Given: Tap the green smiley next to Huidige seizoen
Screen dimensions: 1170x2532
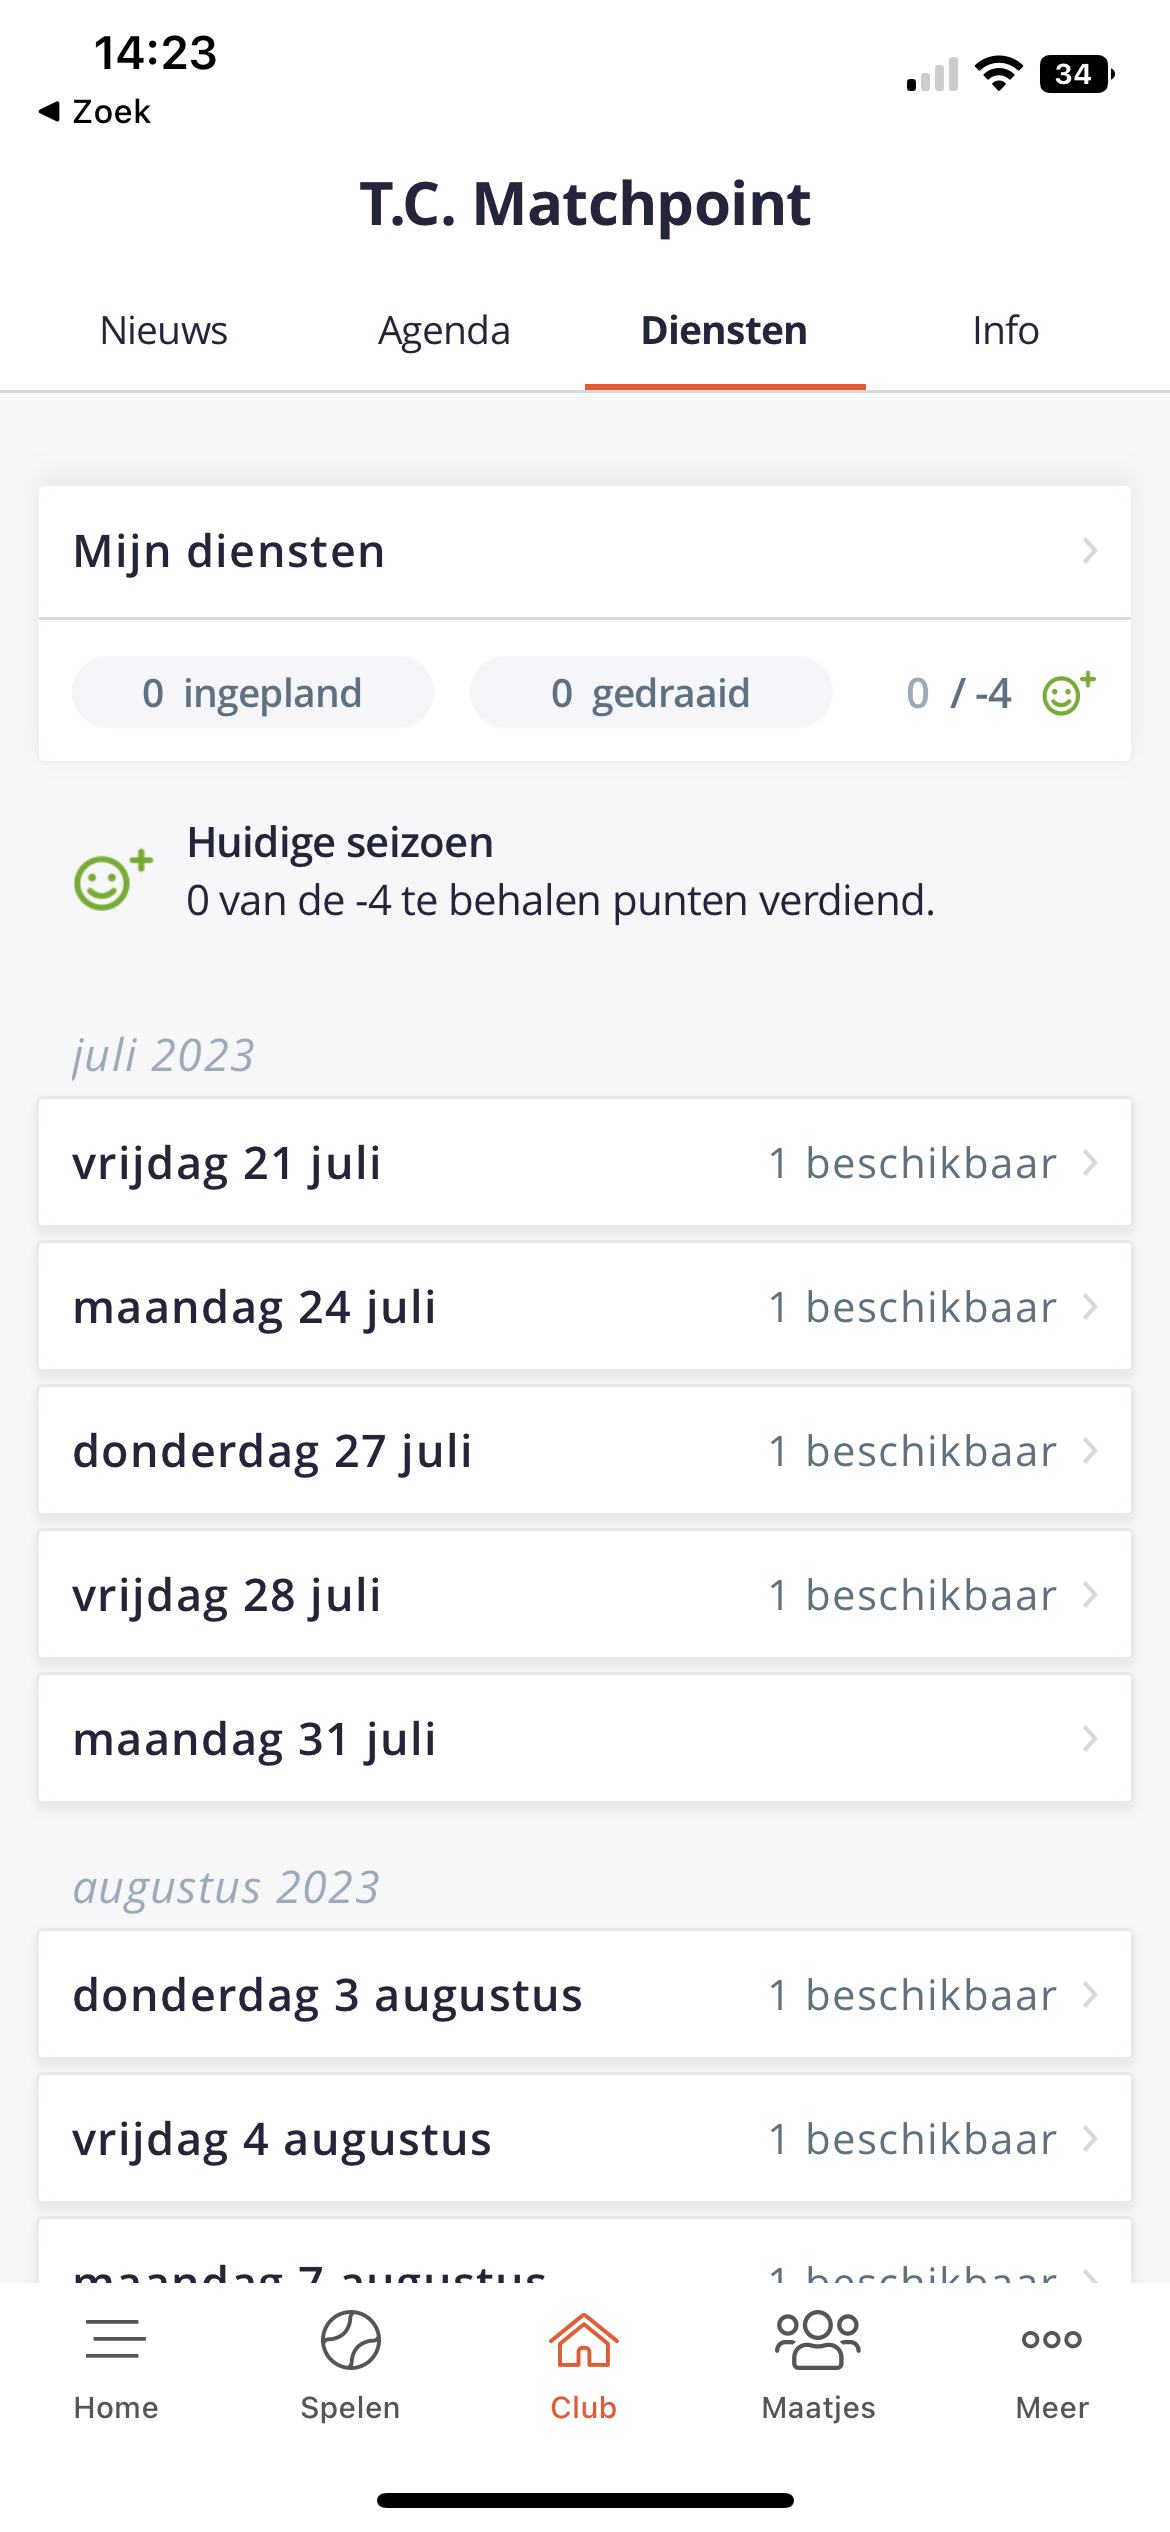Looking at the screenshot, I should pyautogui.click(x=113, y=879).
